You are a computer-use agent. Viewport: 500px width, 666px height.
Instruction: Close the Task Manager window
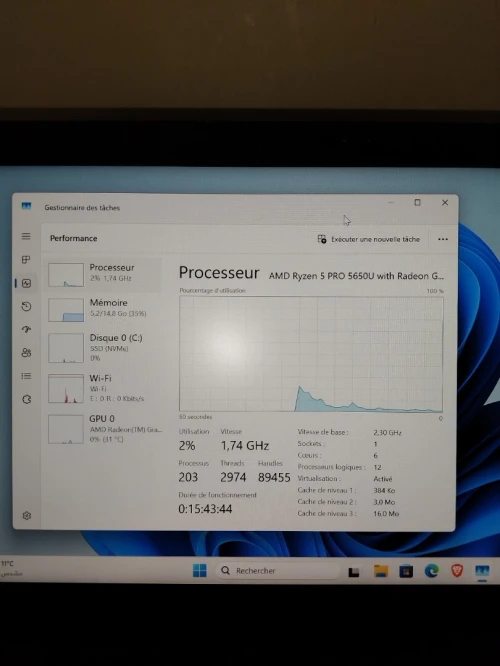coord(445,203)
